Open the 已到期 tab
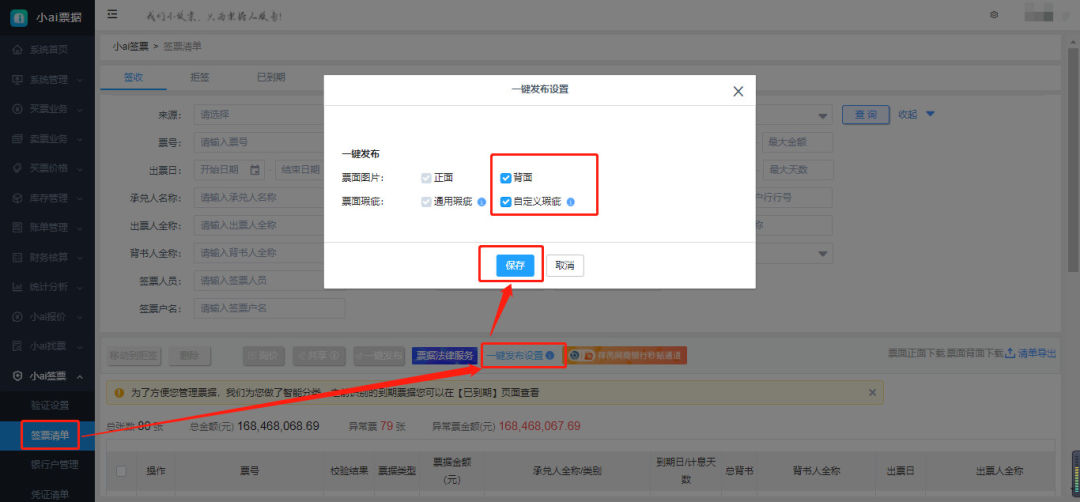1080x502 pixels. tap(271, 77)
